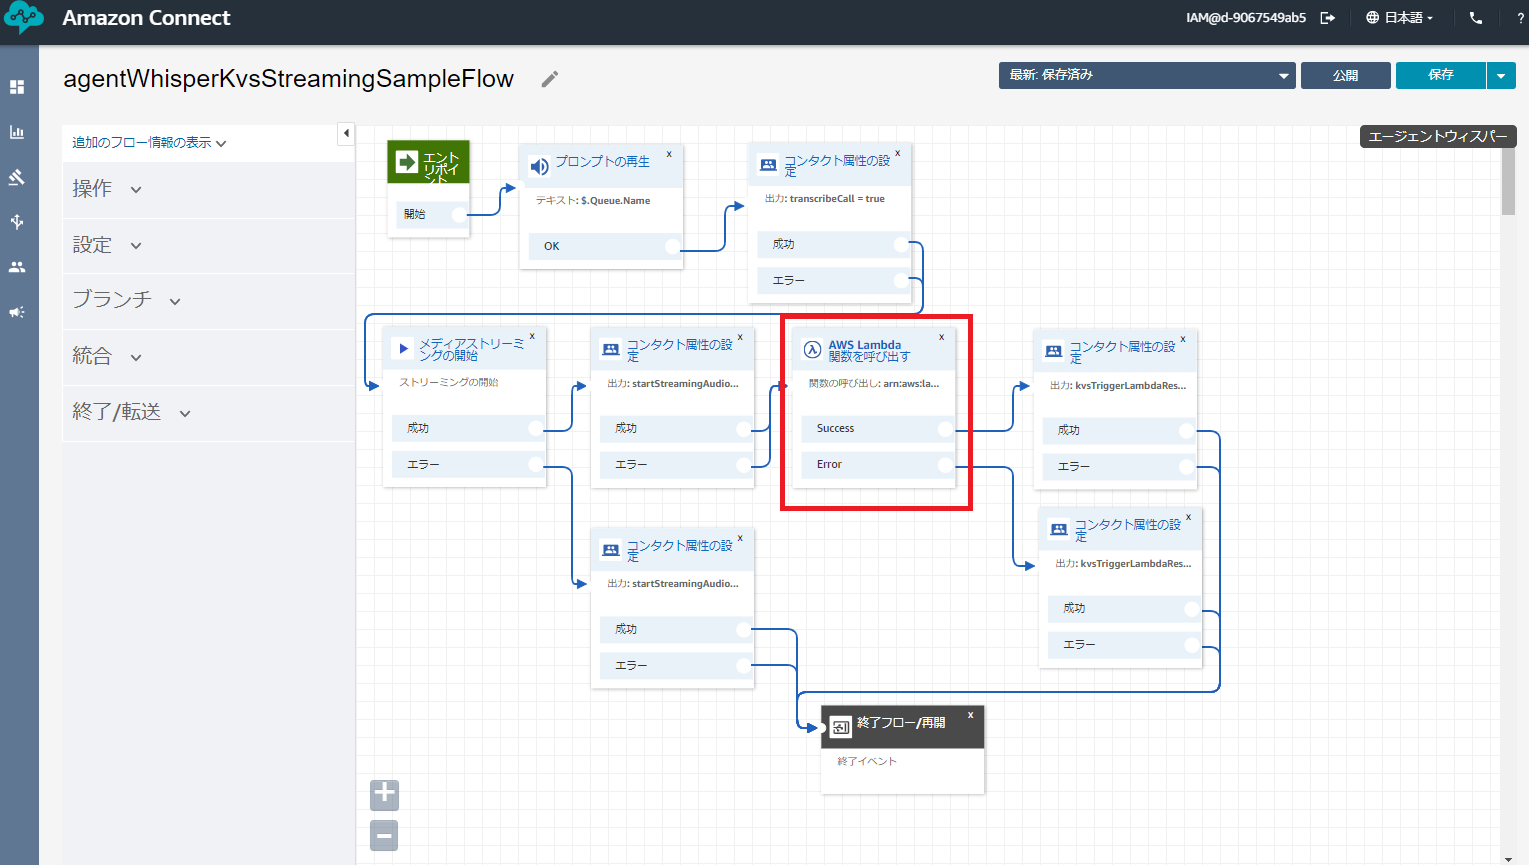This screenshot has width=1529, height=865.
Task: Zoom out with the minus button on canvas
Action: click(384, 835)
